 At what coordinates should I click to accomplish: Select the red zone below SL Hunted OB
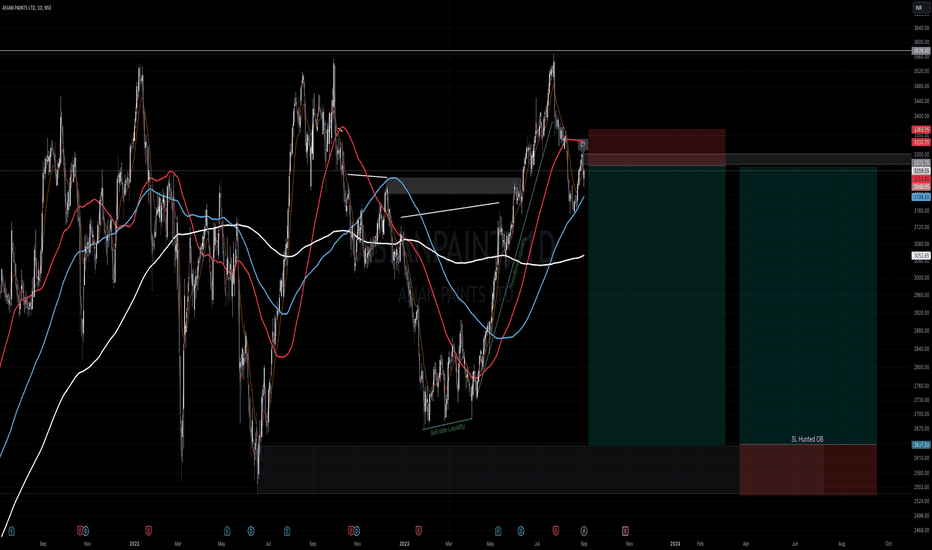click(808, 469)
